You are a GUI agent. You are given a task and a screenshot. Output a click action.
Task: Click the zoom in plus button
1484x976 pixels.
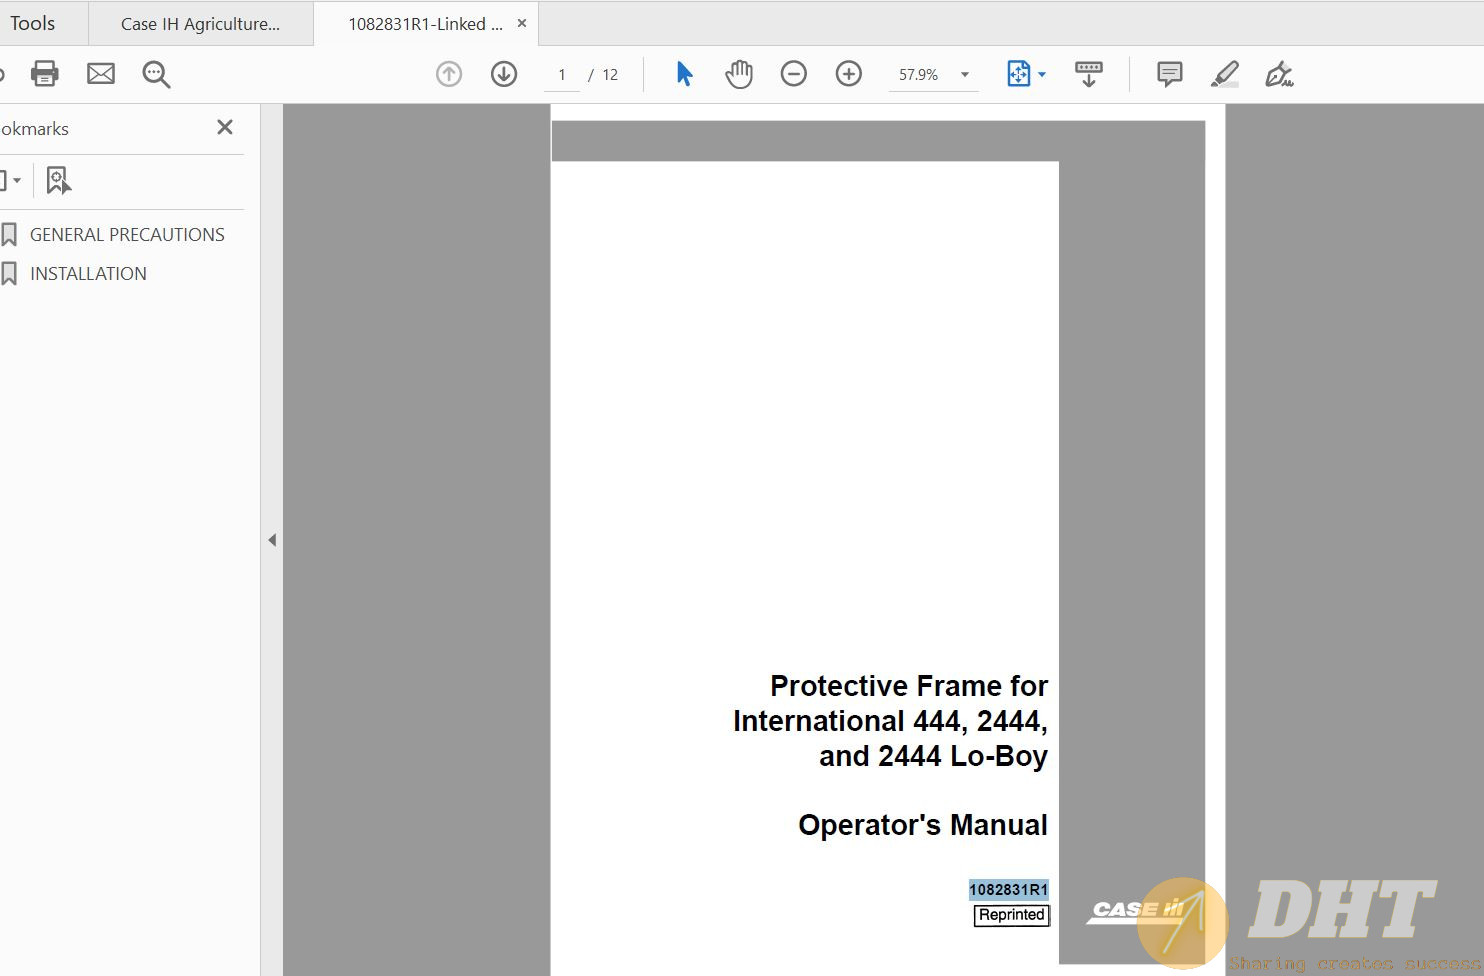(849, 74)
